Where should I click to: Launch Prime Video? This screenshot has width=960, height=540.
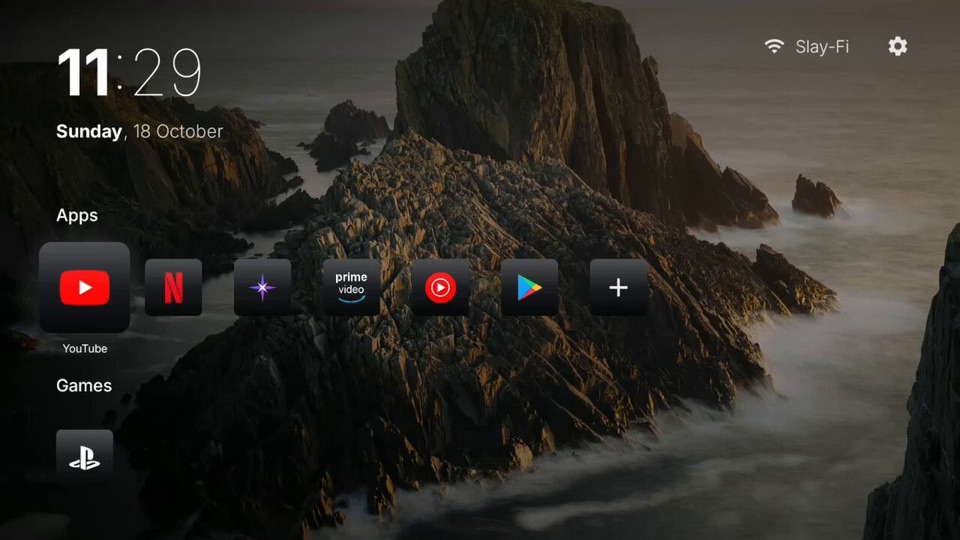(x=351, y=287)
